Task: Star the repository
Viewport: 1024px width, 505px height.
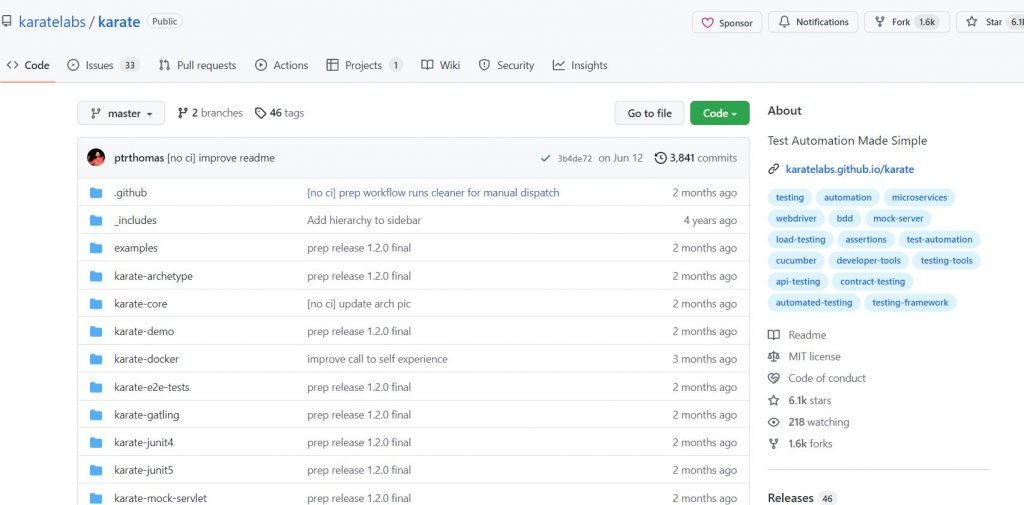Action: [991, 22]
